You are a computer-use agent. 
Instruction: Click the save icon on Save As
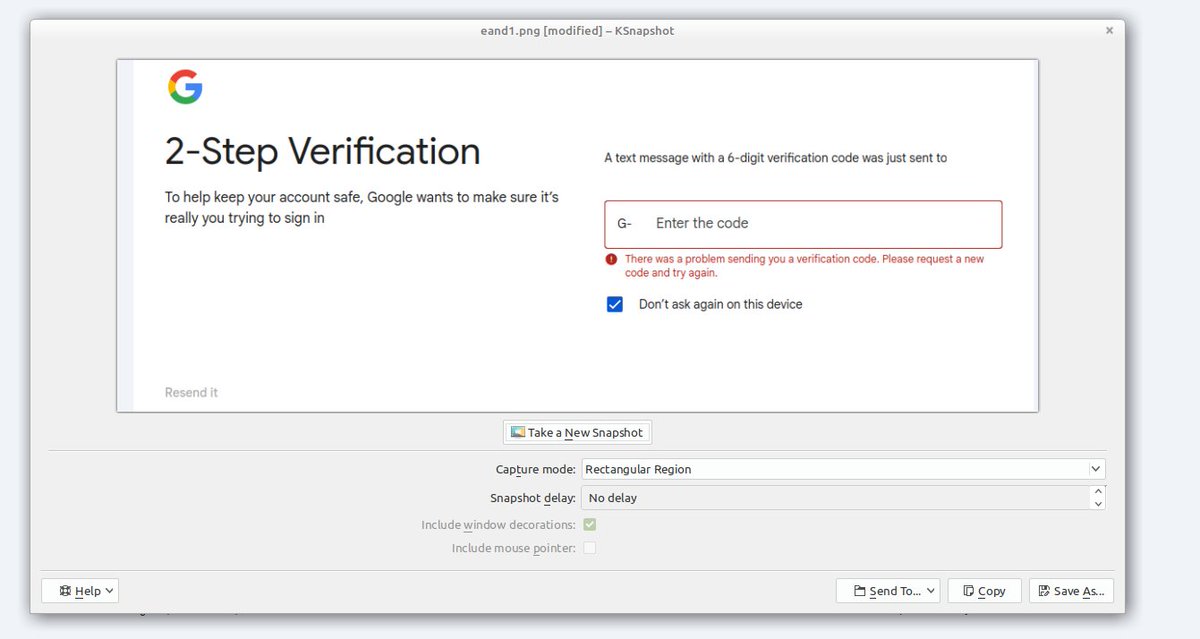point(1044,591)
